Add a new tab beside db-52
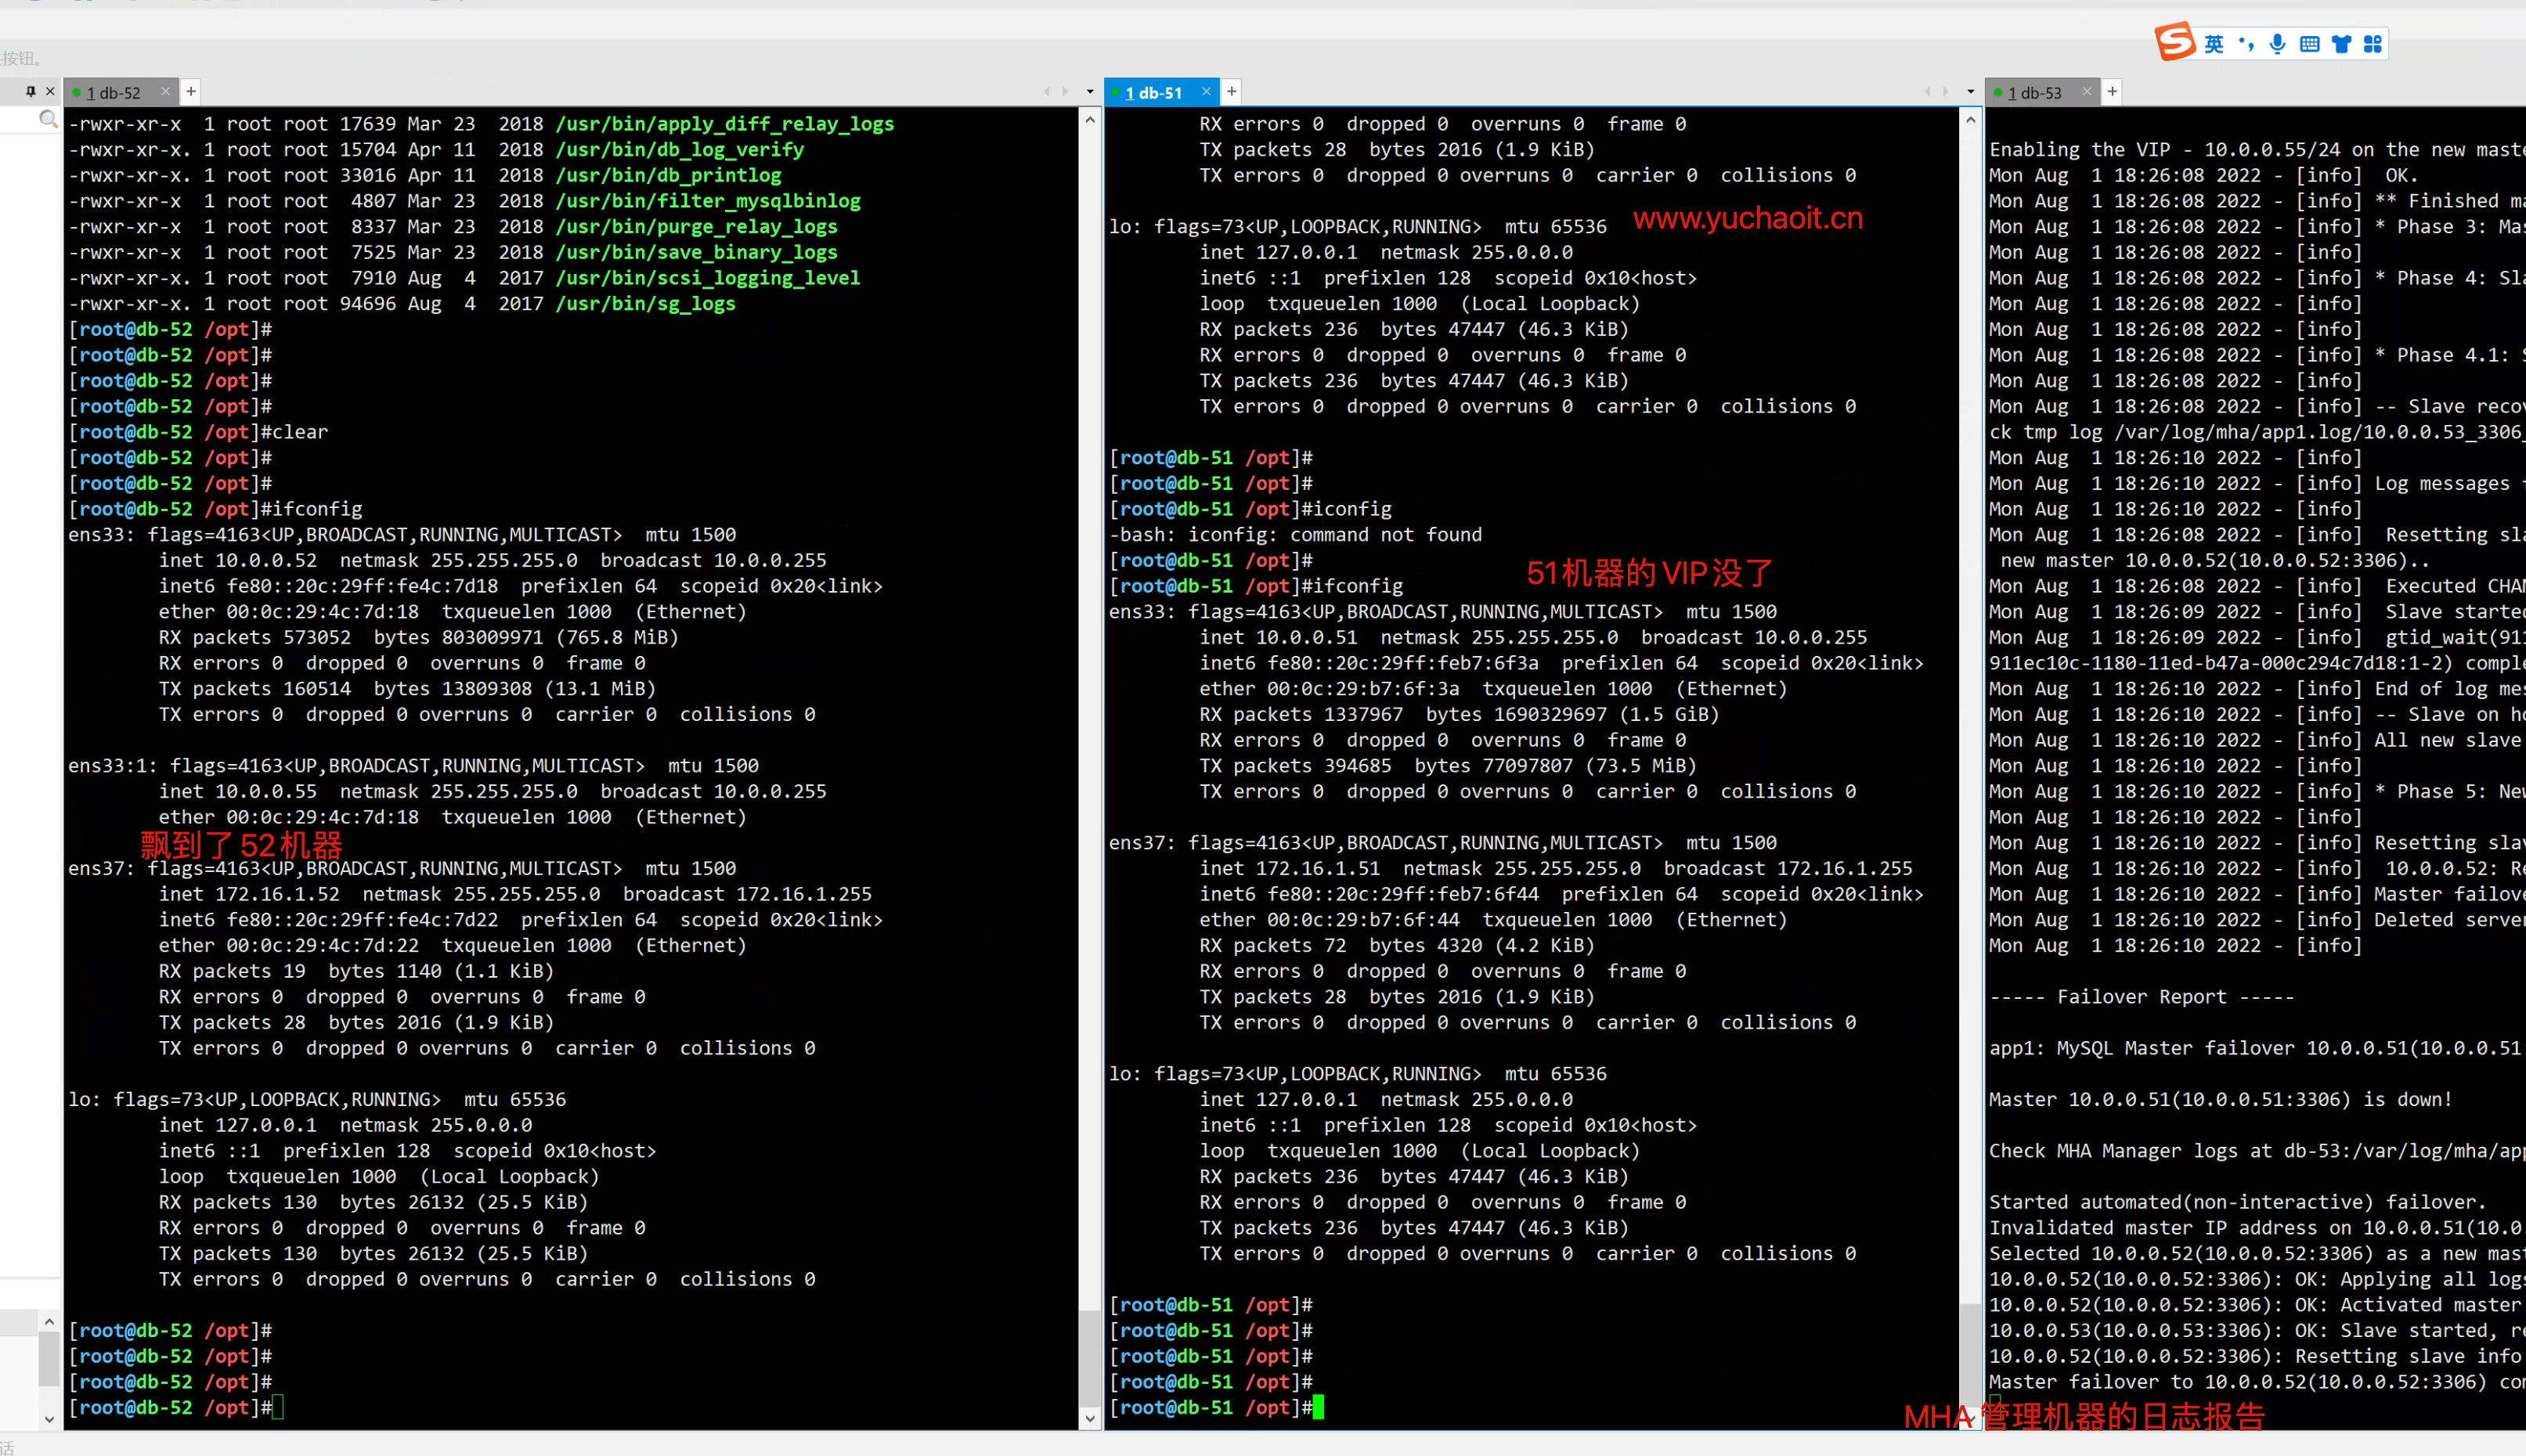 191,92
